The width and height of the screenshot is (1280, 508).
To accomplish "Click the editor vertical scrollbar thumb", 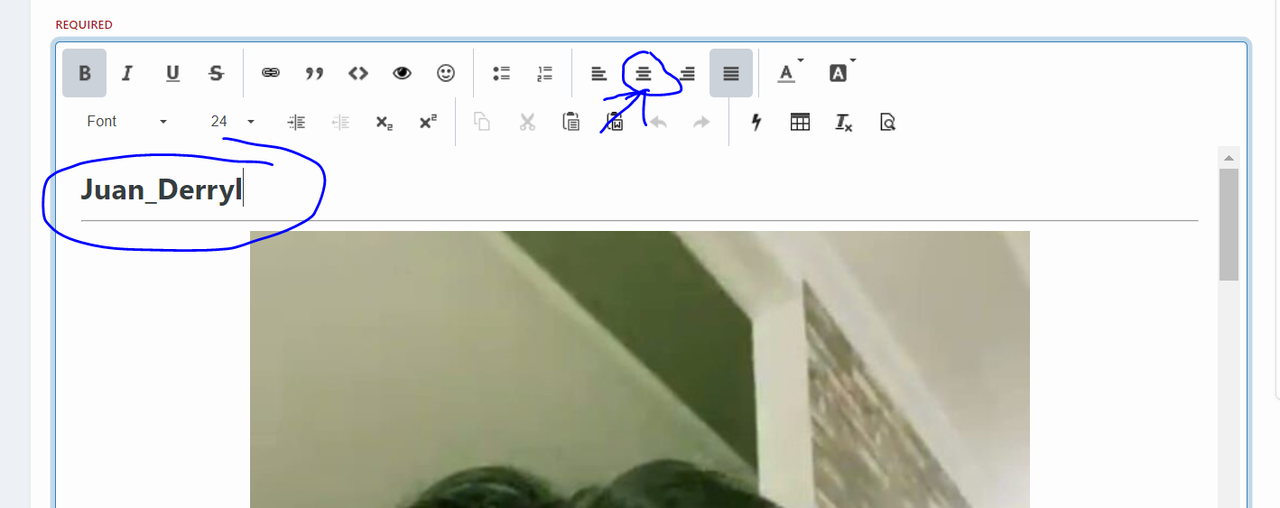I will 1229,225.
